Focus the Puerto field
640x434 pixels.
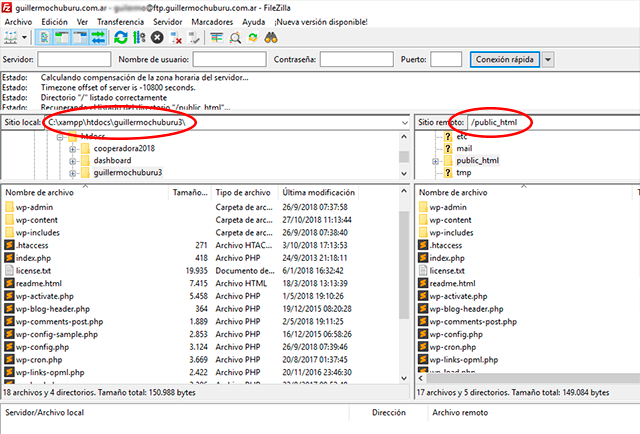446,59
